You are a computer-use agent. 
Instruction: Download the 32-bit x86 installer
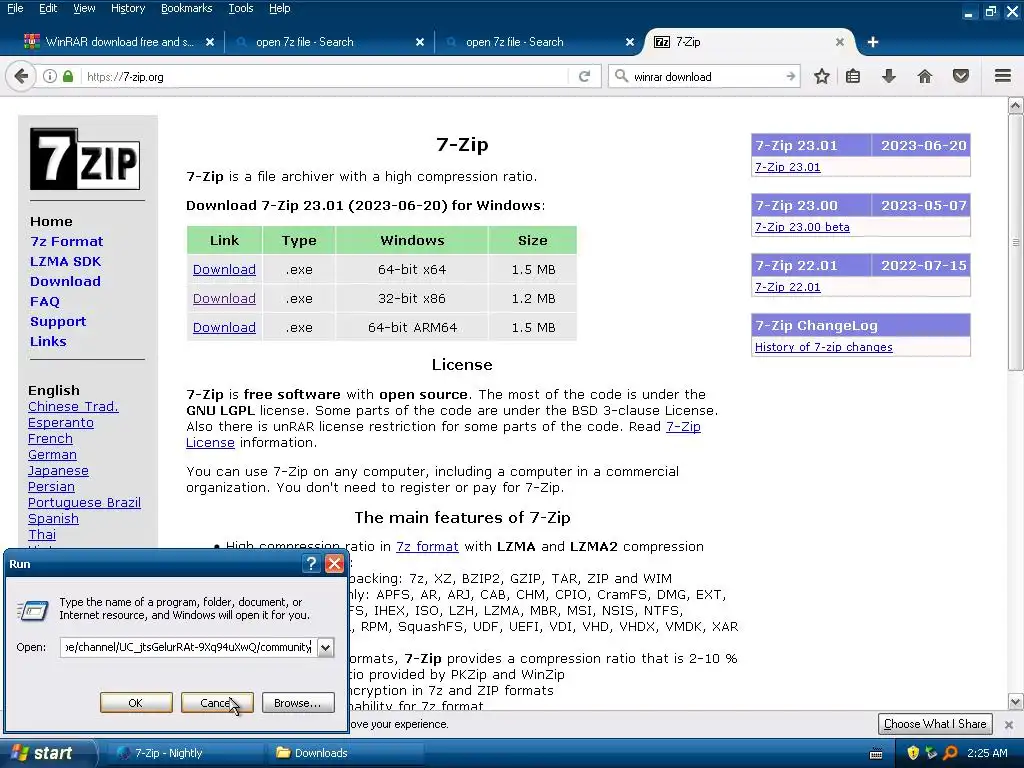[x=224, y=298]
